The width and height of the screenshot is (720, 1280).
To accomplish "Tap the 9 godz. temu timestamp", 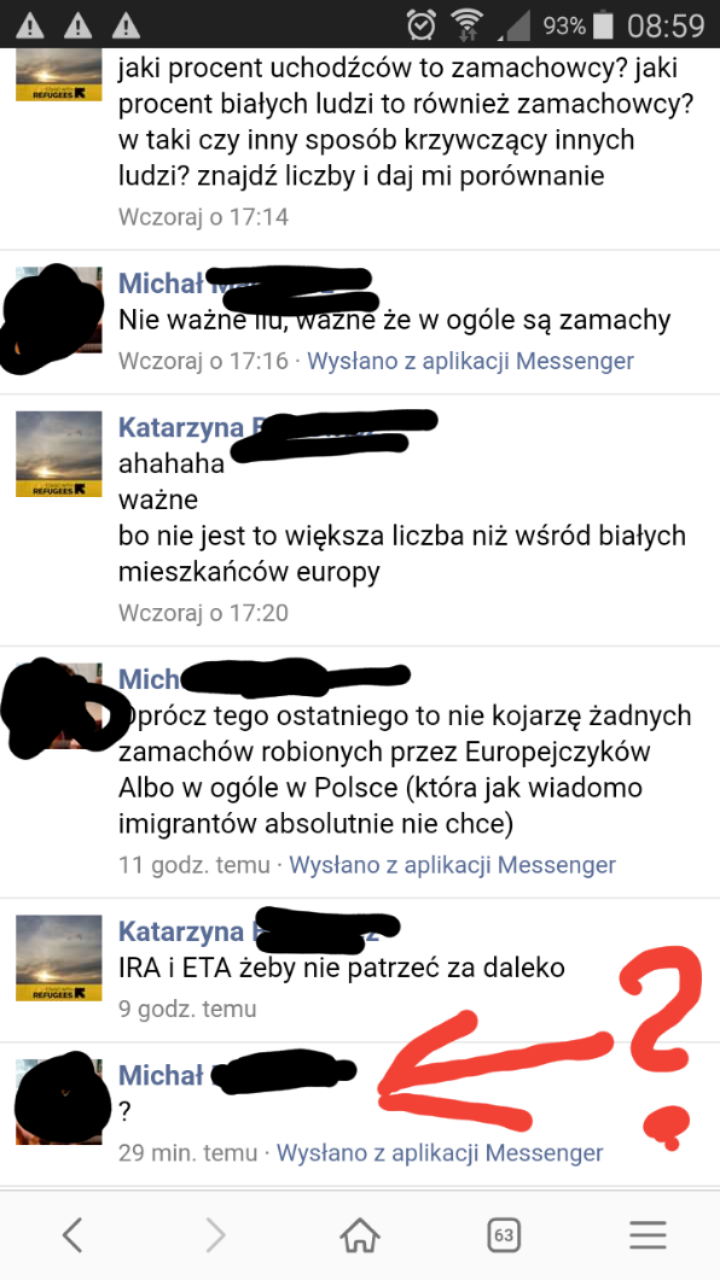I will tap(187, 1009).
